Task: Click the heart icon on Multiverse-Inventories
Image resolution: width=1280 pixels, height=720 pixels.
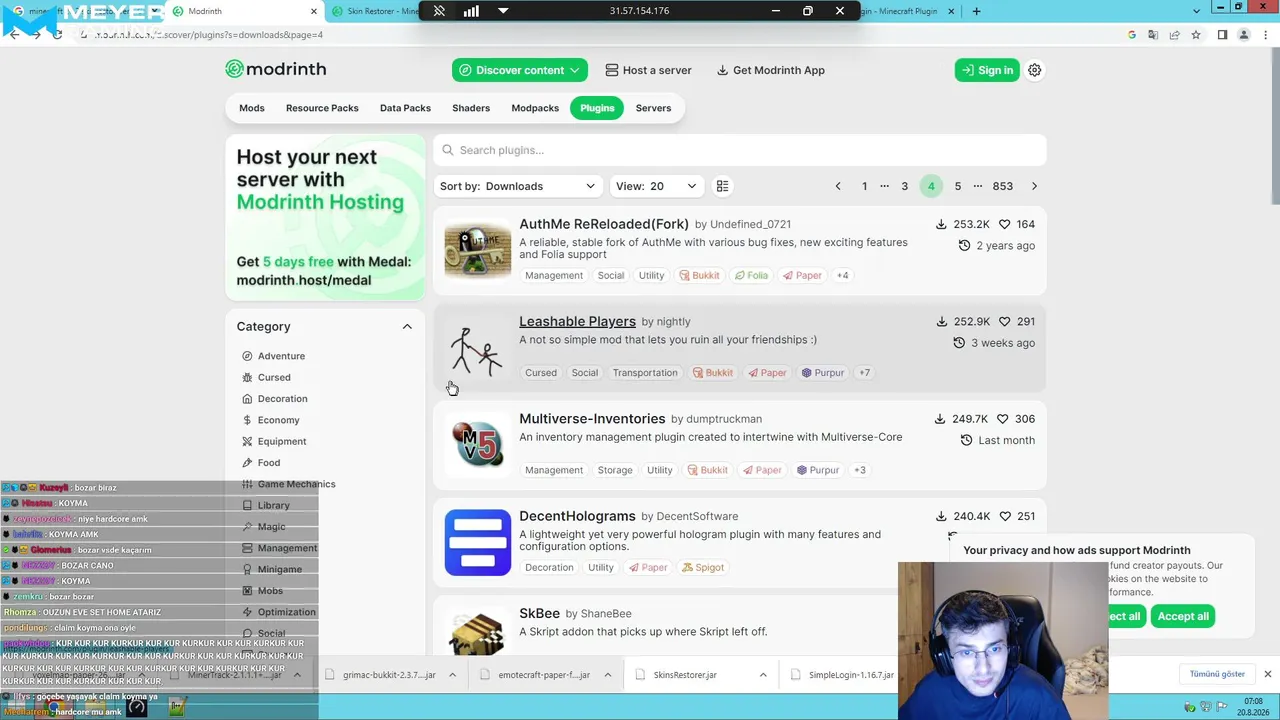Action: coord(1004,419)
